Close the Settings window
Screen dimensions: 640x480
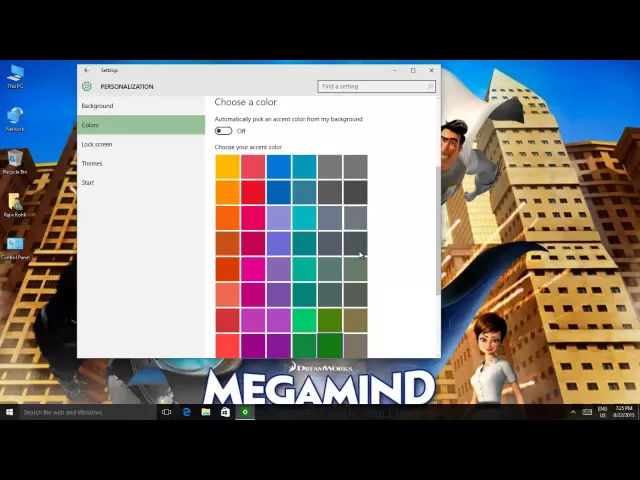tap(431, 70)
